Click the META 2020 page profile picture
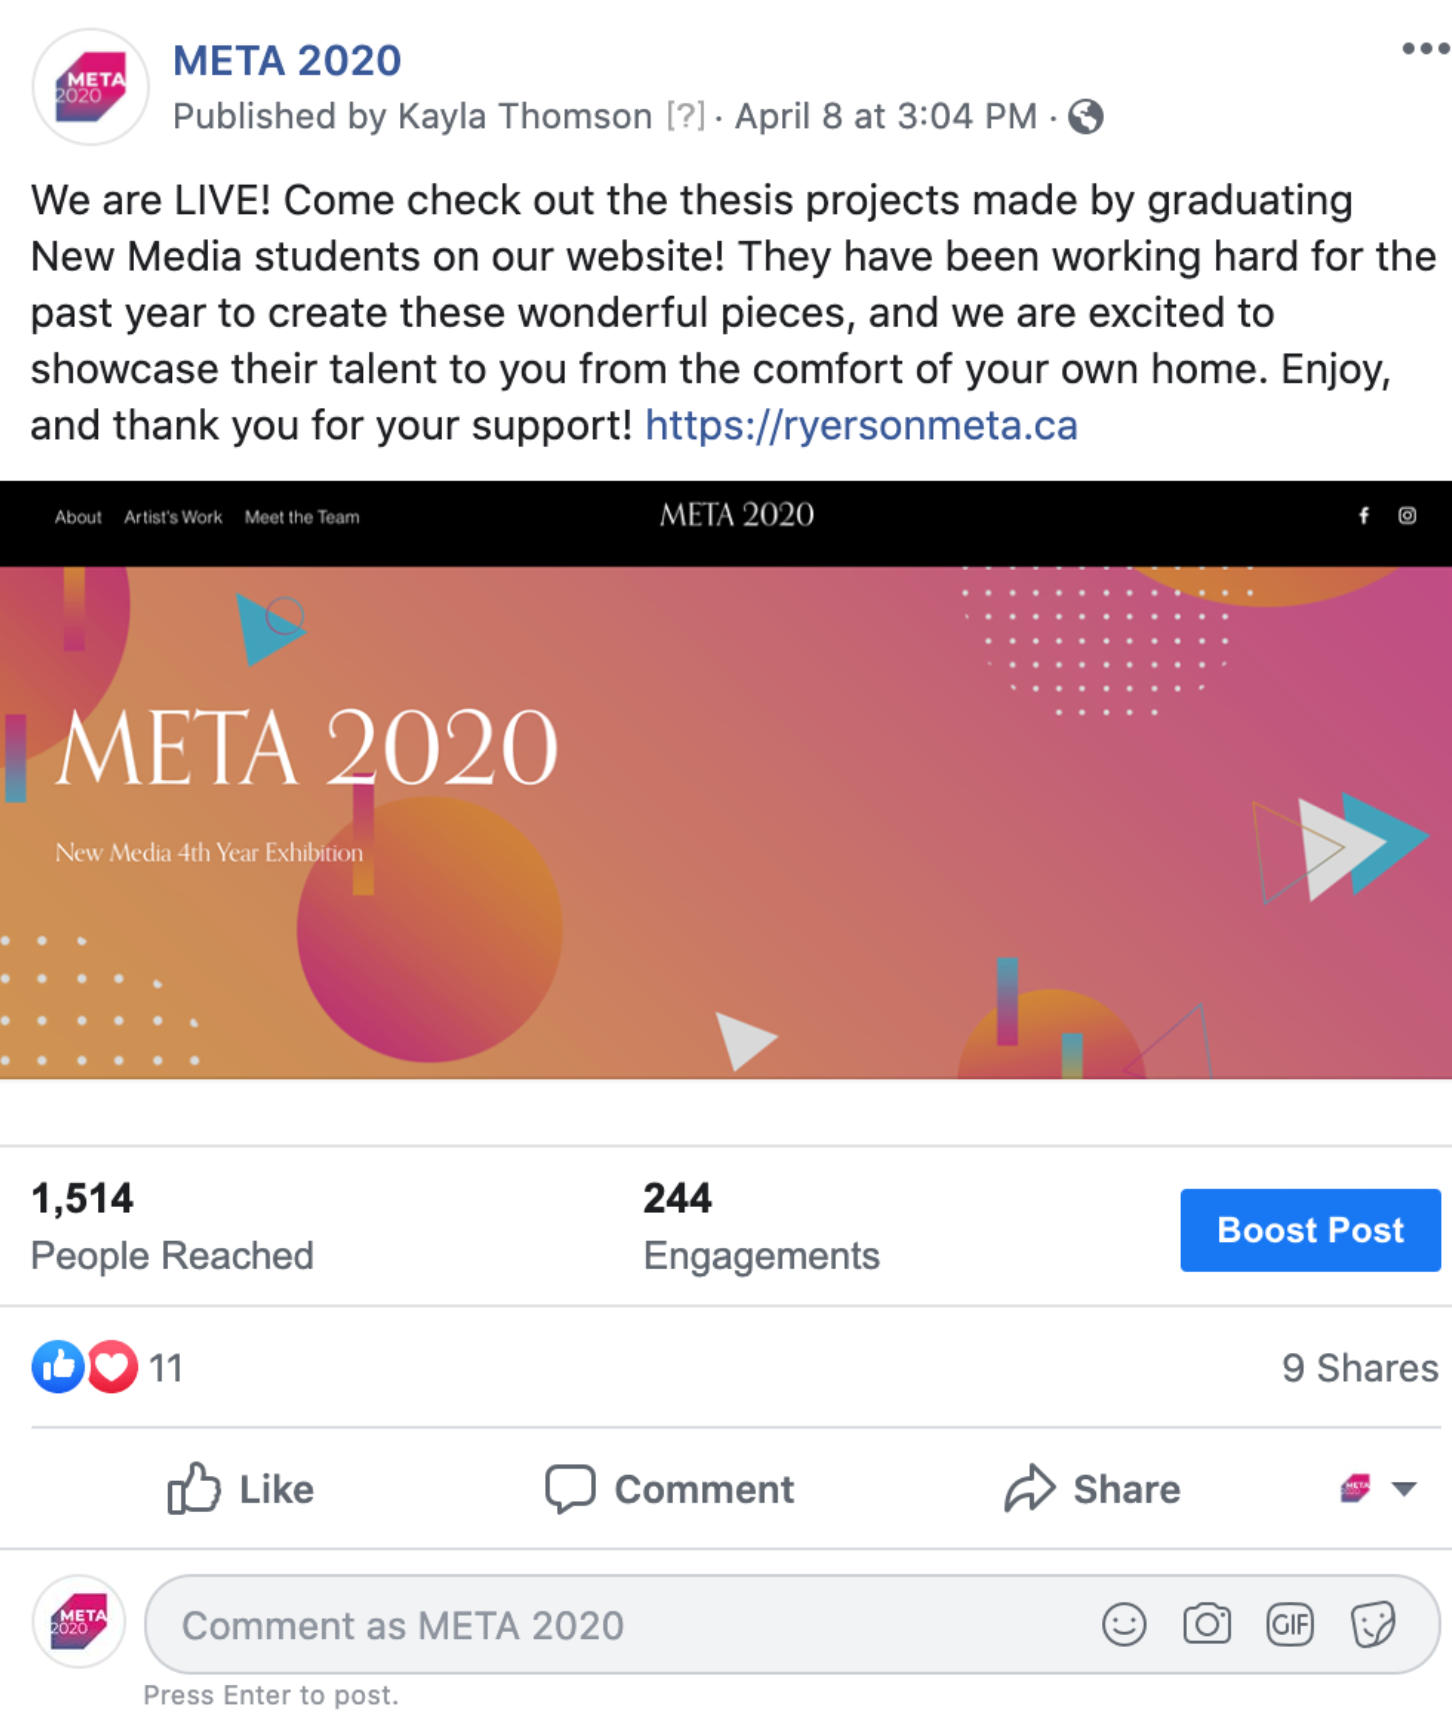 tap(90, 87)
